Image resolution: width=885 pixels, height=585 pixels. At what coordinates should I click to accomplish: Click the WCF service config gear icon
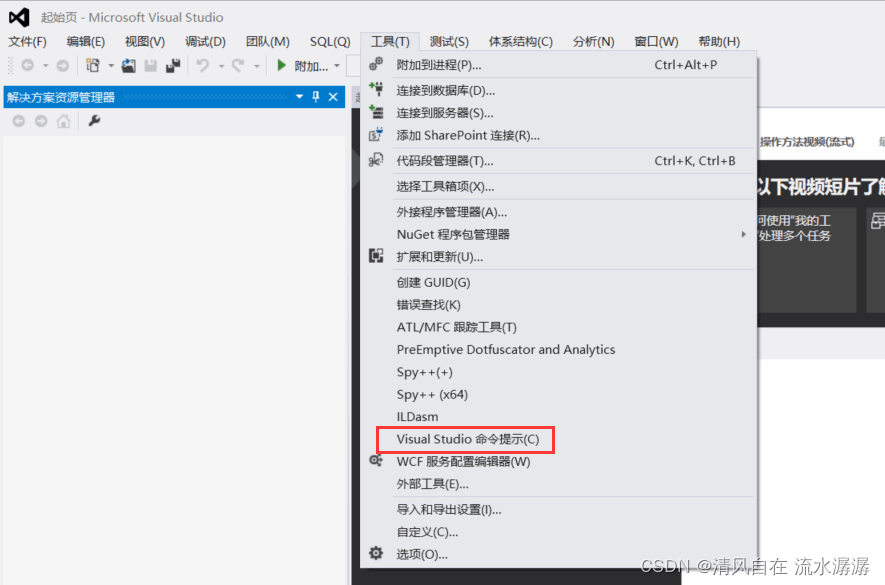coord(376,461)
